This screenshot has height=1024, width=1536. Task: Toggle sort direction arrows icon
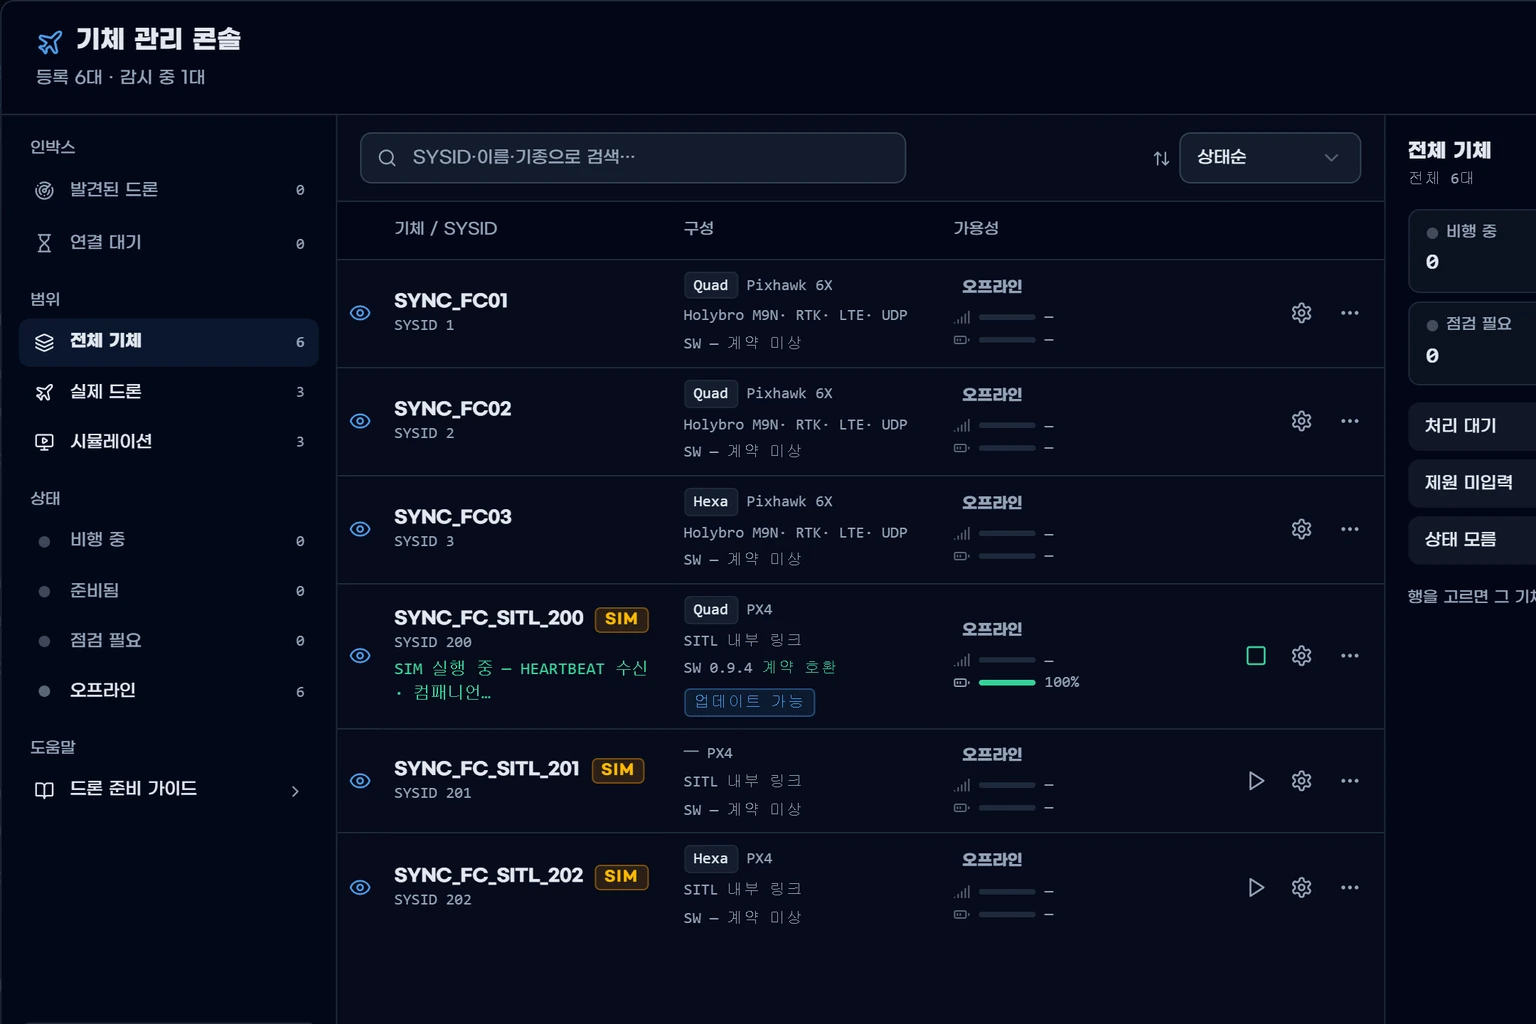(x=1161, y=158)
